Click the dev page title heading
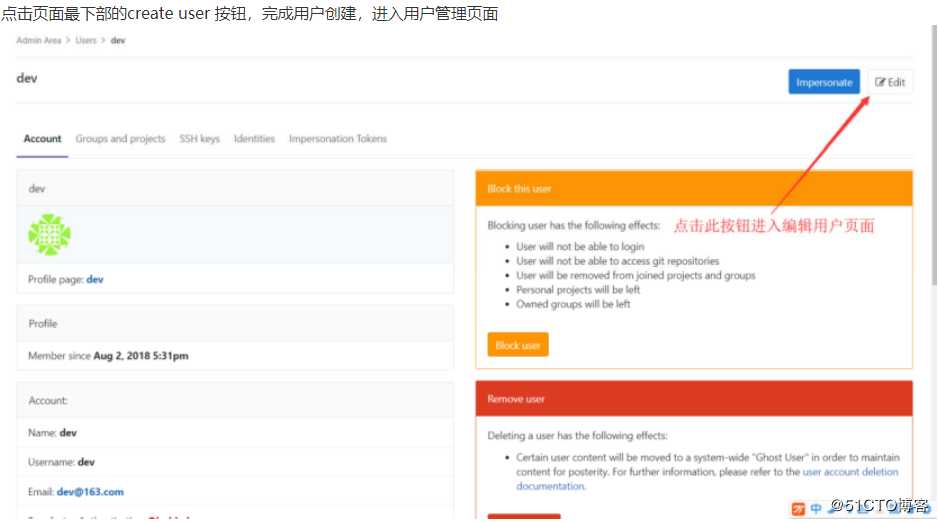Image resolution: width=938 pixels, height=522 pixels. tap(27, 78)
